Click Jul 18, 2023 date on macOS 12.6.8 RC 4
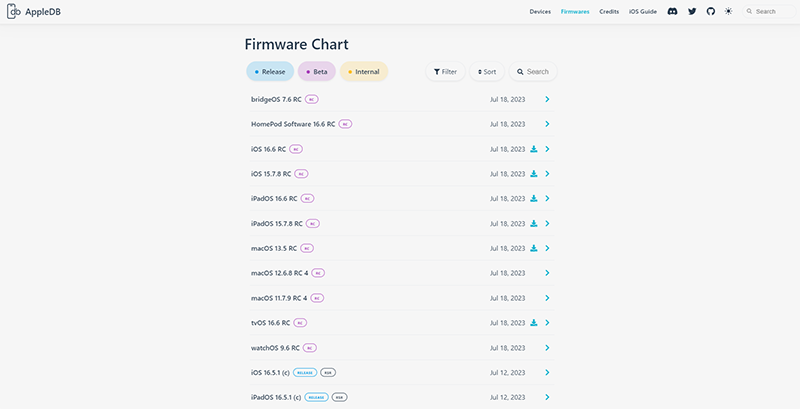Viewport: 800px width, 409px height. pyautogui.click(x=508, y=273)
